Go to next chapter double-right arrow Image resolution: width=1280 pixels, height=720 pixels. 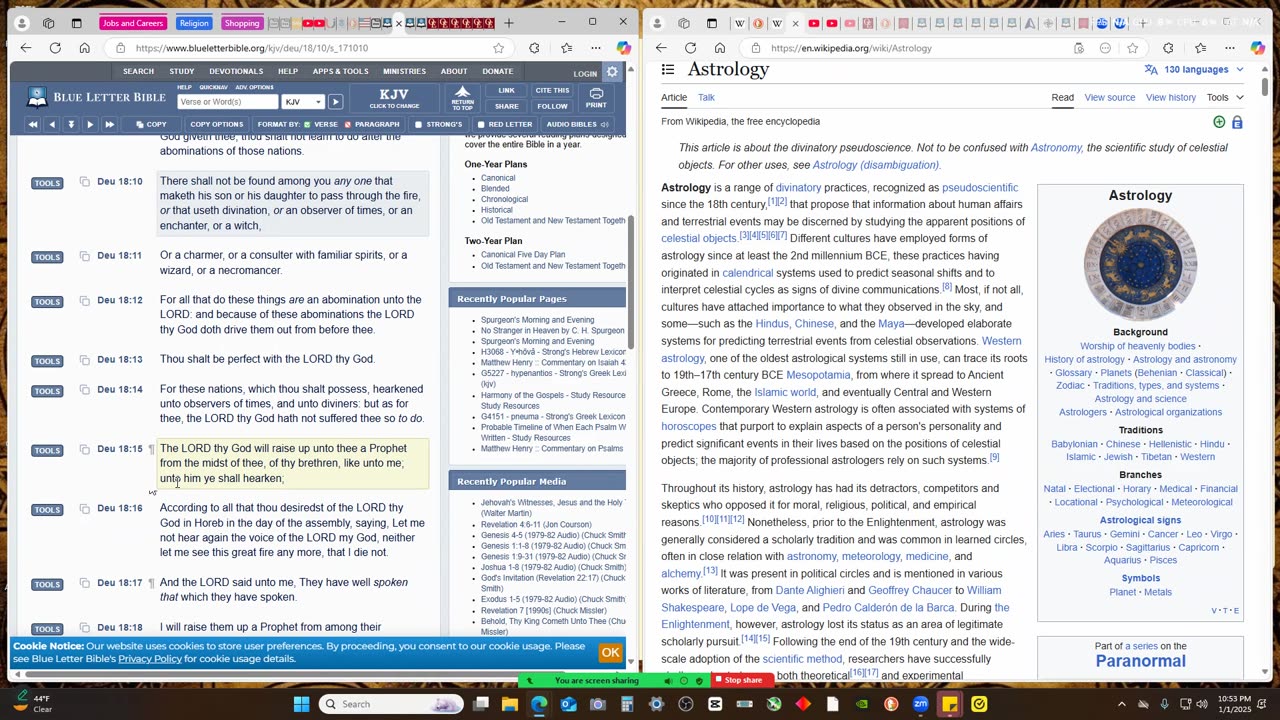109,124
